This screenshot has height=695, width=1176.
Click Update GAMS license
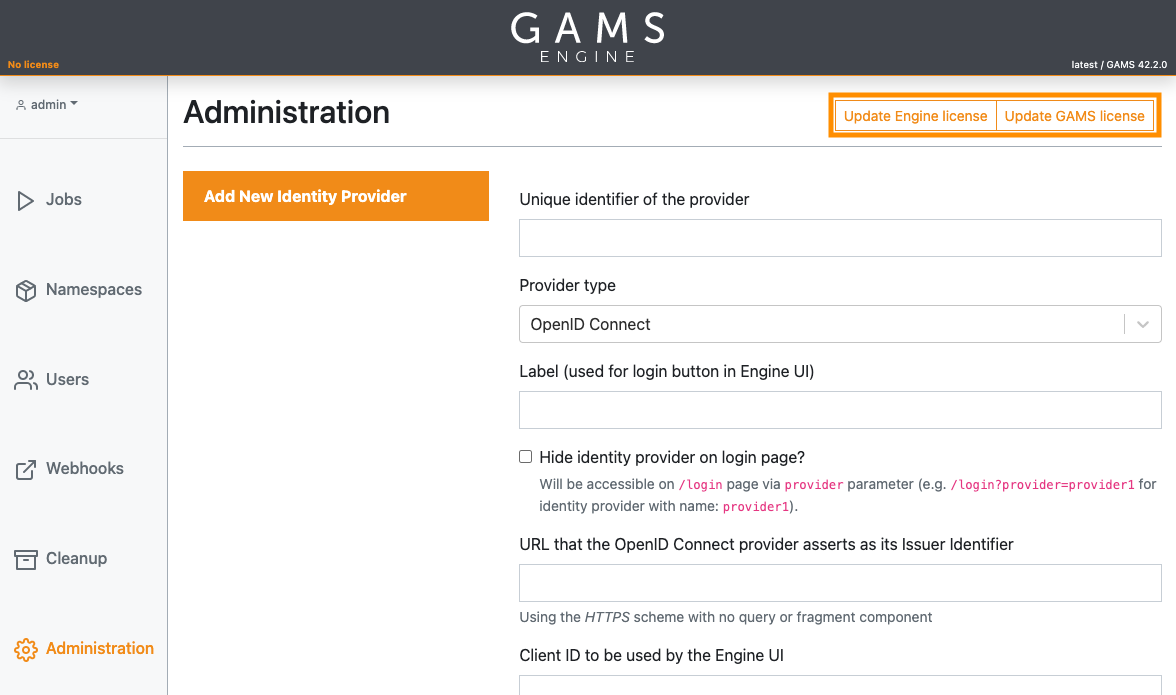pyautogui.click(x=1075, y=116)
